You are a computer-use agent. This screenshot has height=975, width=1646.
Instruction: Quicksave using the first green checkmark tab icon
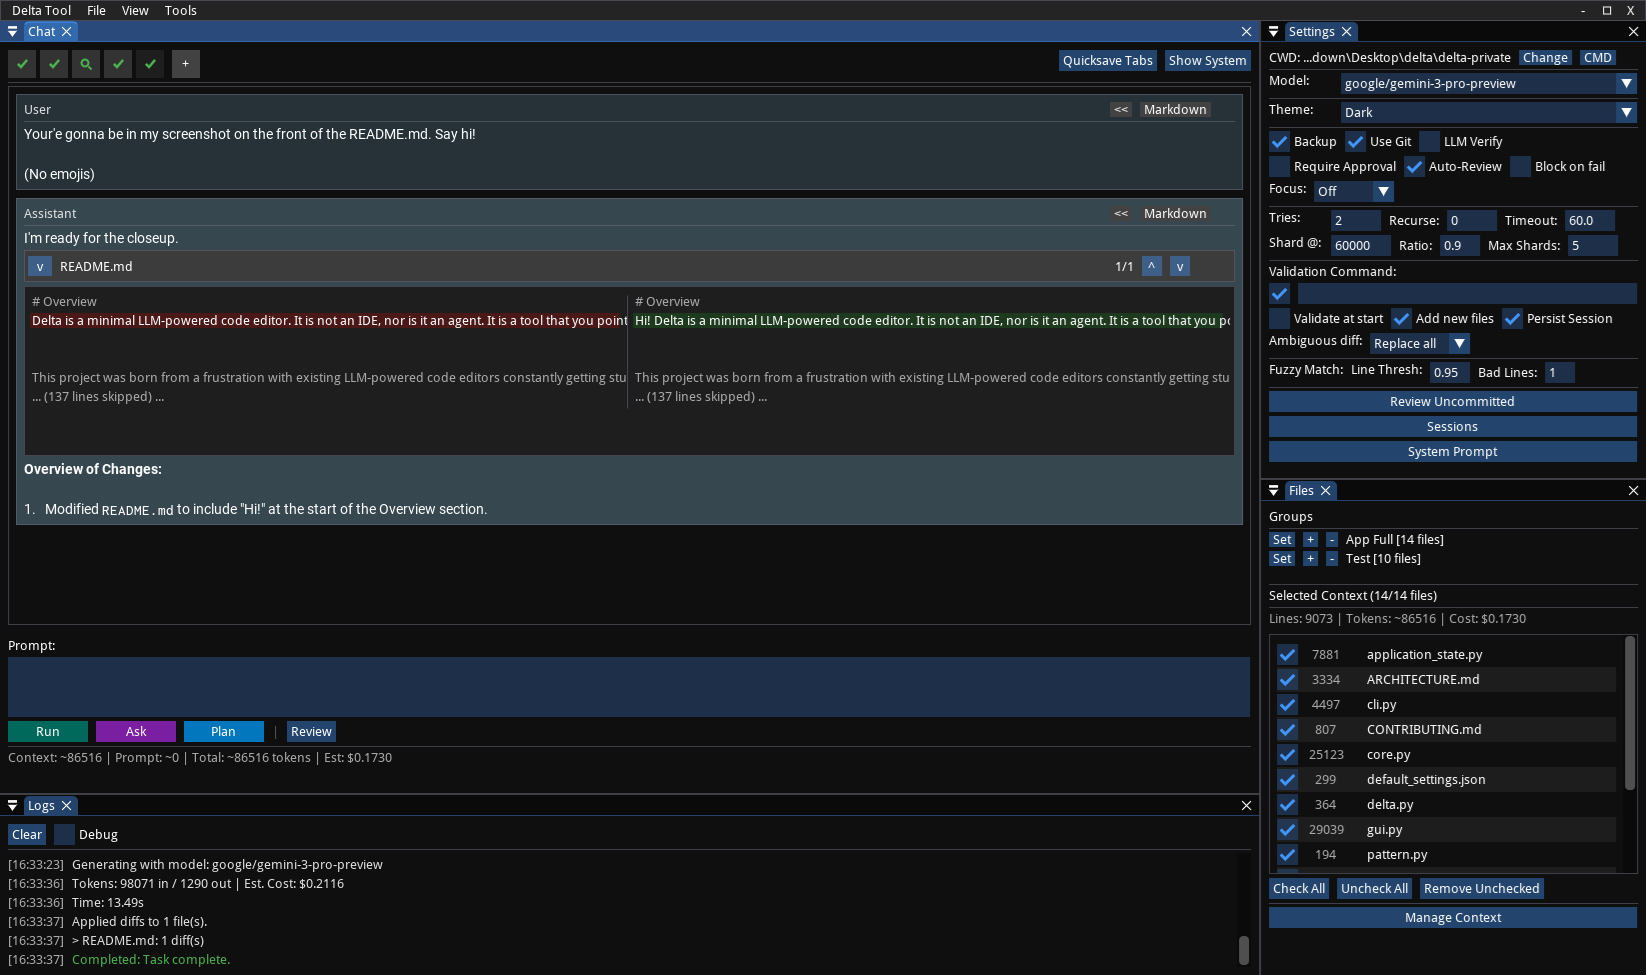point(23,64)
